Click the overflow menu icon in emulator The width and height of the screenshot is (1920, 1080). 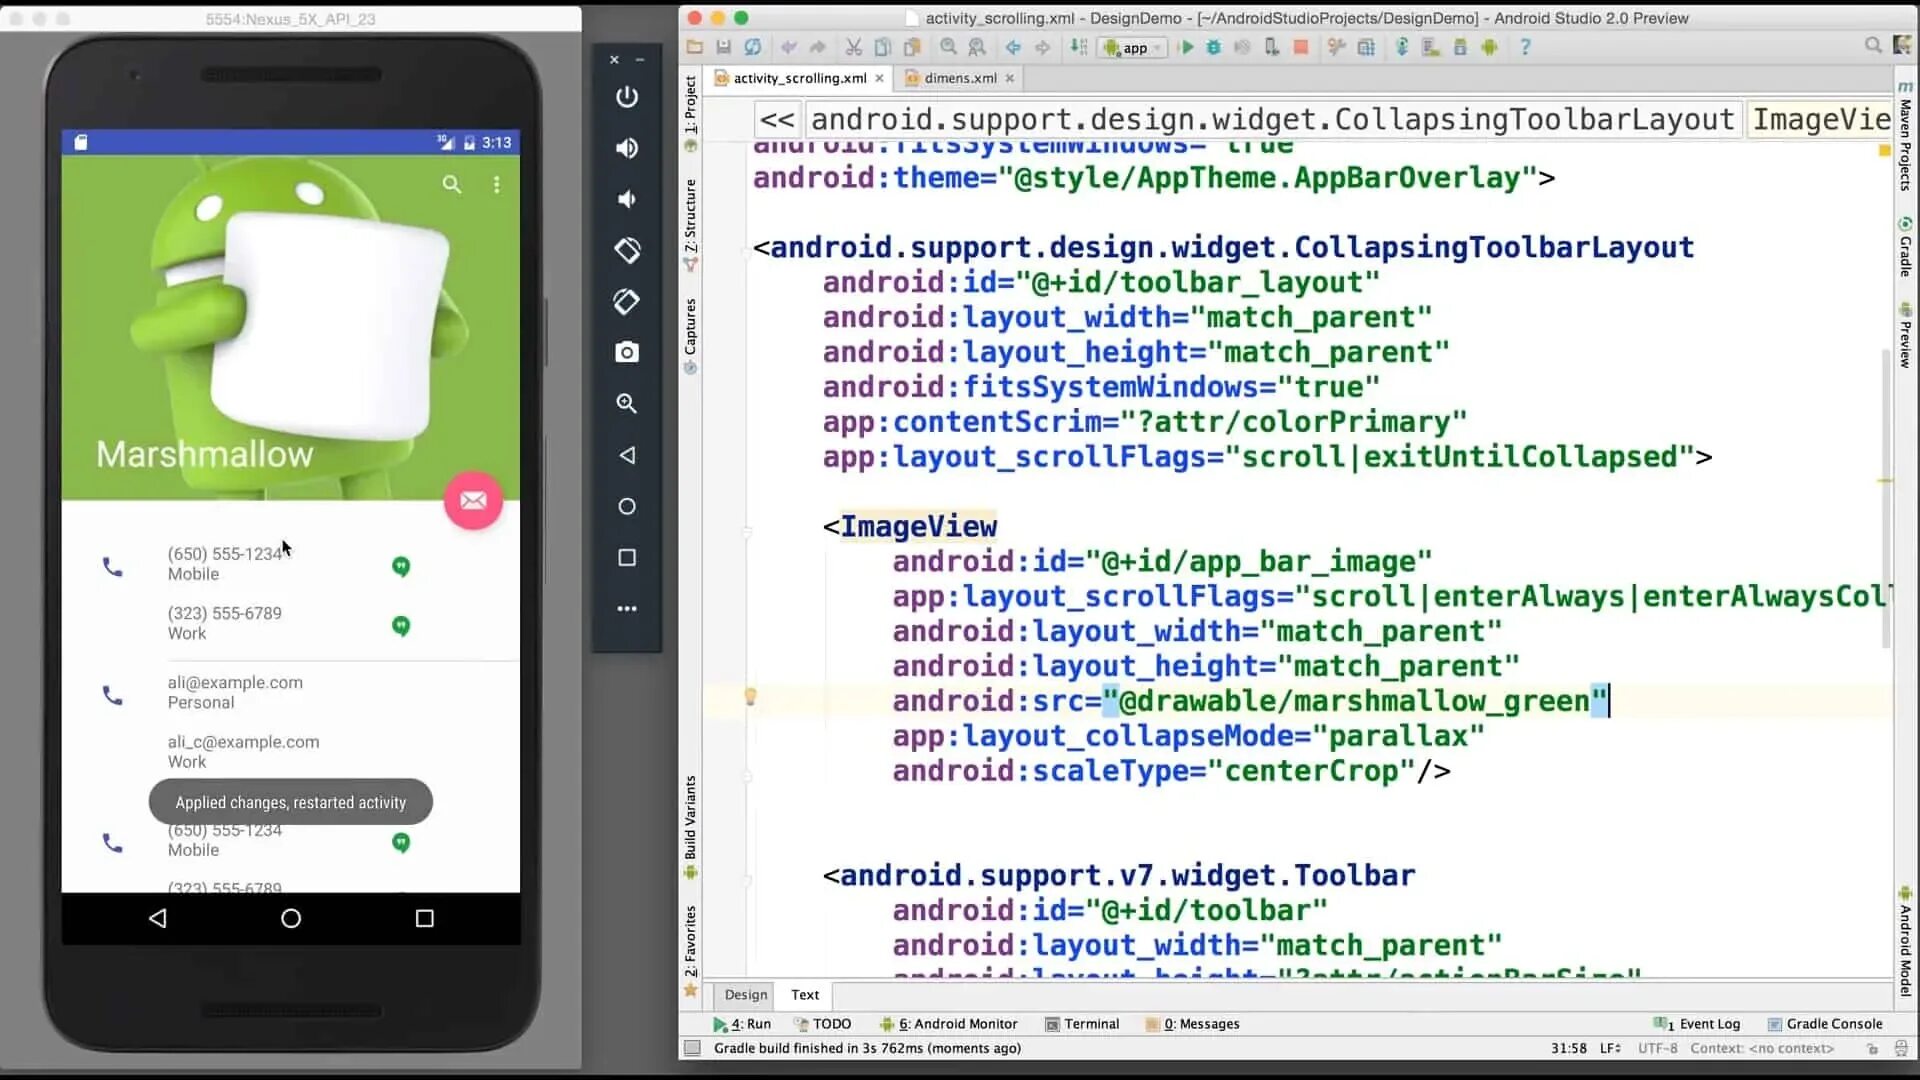click(x=497, y=185)
